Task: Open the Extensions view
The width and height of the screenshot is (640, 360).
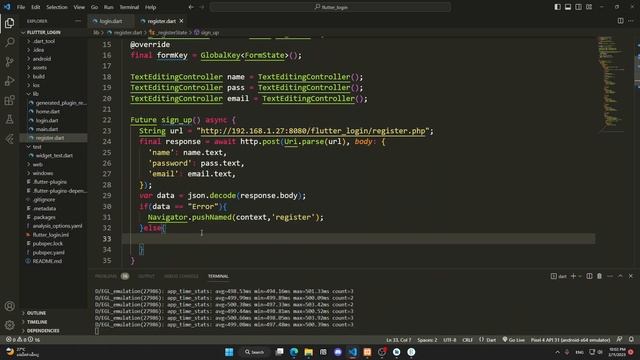Action: [x=9, y=100]
